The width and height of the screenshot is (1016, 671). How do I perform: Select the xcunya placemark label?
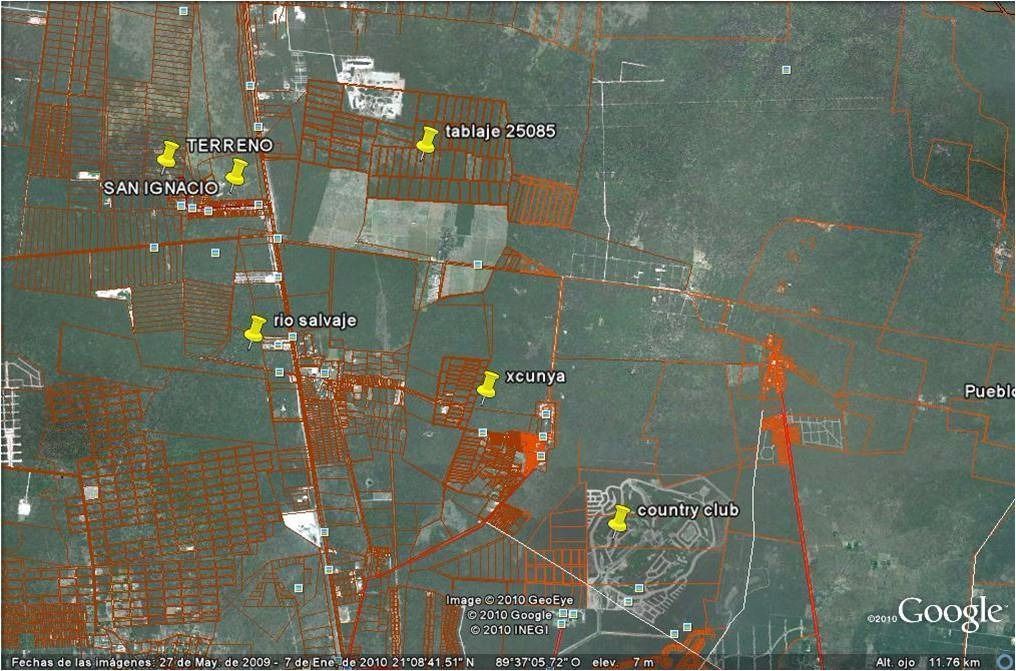pyautogui.click(x=536, y=377)
